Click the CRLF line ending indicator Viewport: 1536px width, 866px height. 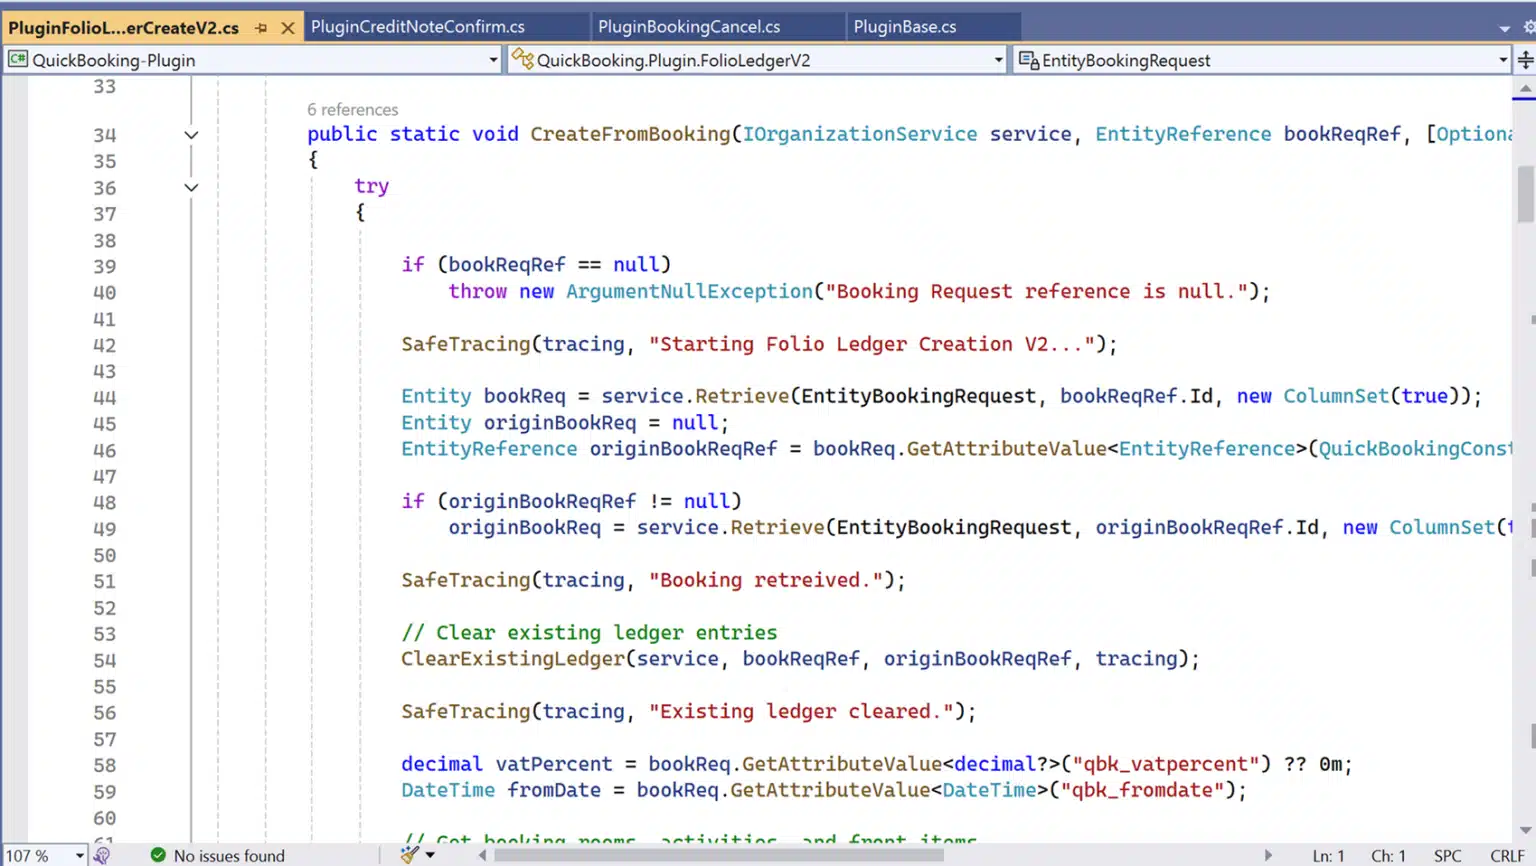click(x=1509, y=855)
